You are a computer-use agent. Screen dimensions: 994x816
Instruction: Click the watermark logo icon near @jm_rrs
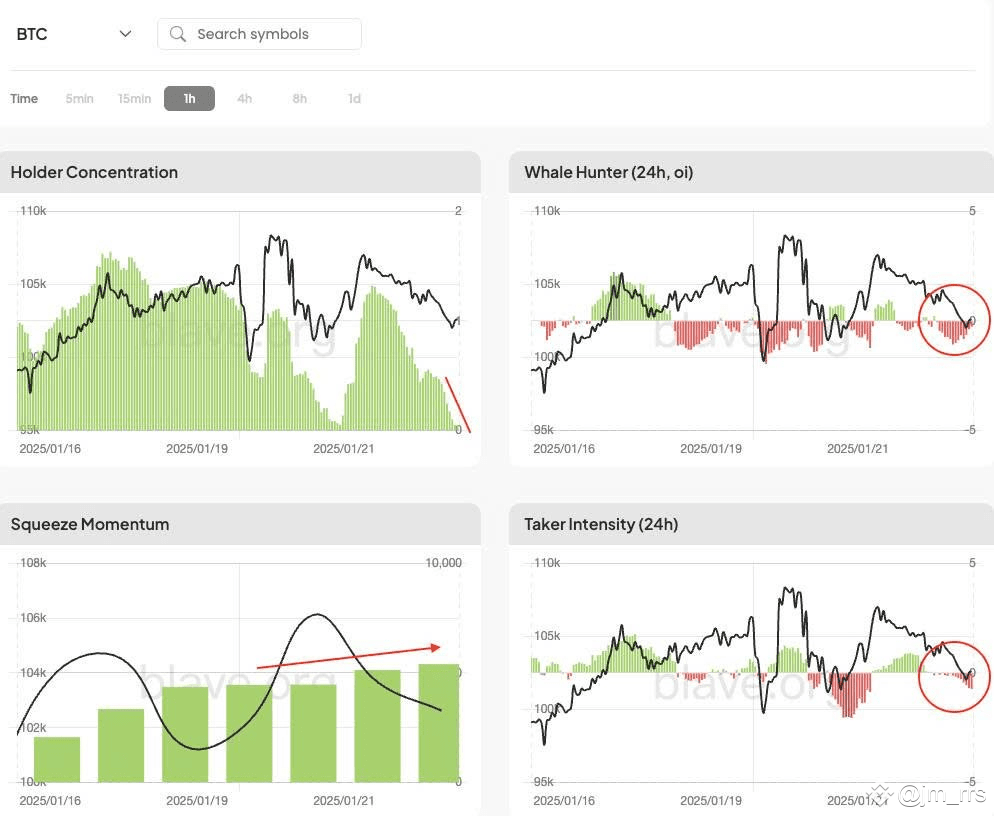pos(880,797)
